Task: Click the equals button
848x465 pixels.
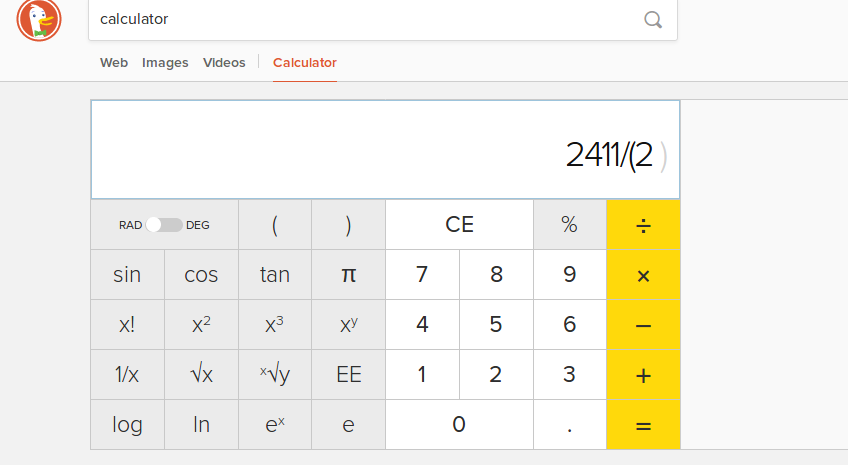Action: pyautogui.click(x=643, y=425)
